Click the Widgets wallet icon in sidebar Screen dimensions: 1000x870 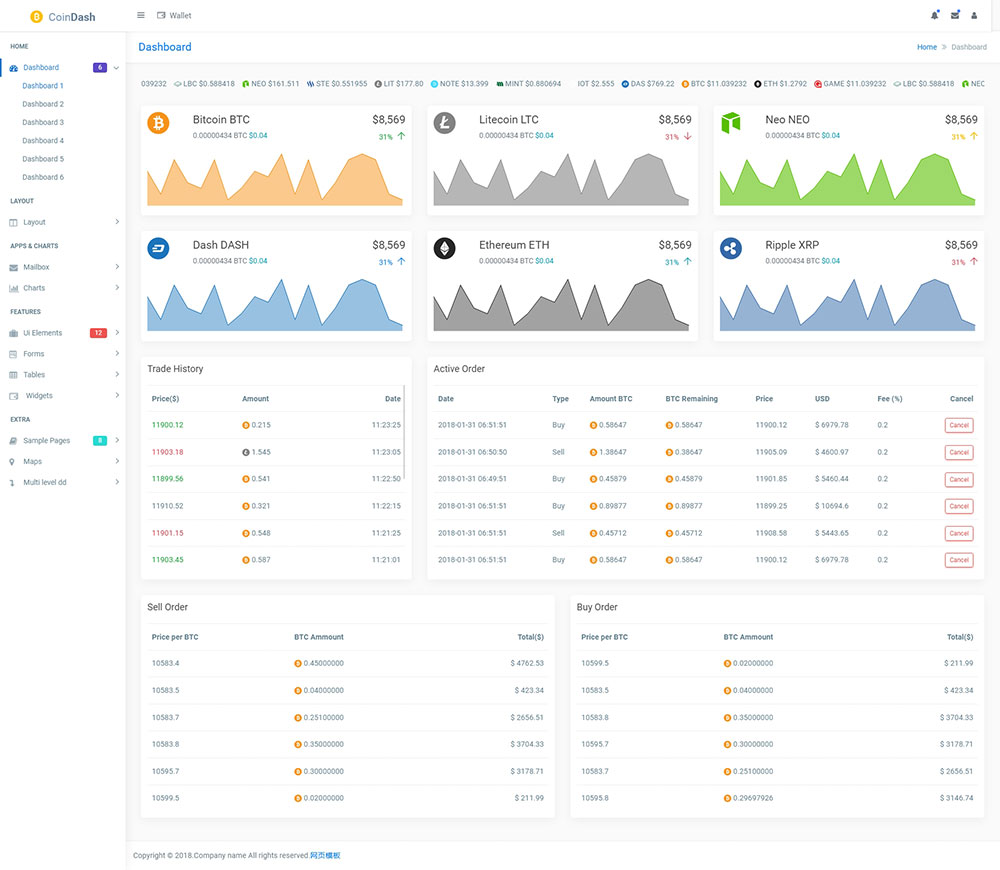(x=13, y=396)
